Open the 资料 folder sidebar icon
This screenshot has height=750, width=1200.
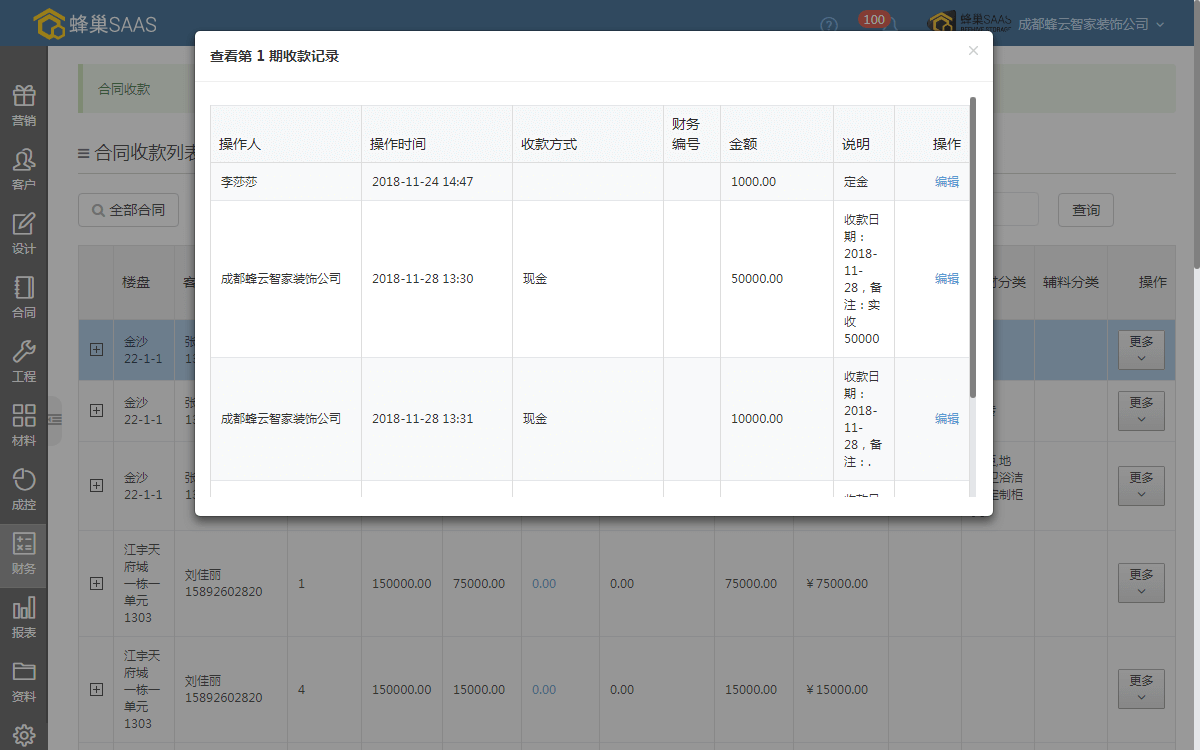coord(24,681)
